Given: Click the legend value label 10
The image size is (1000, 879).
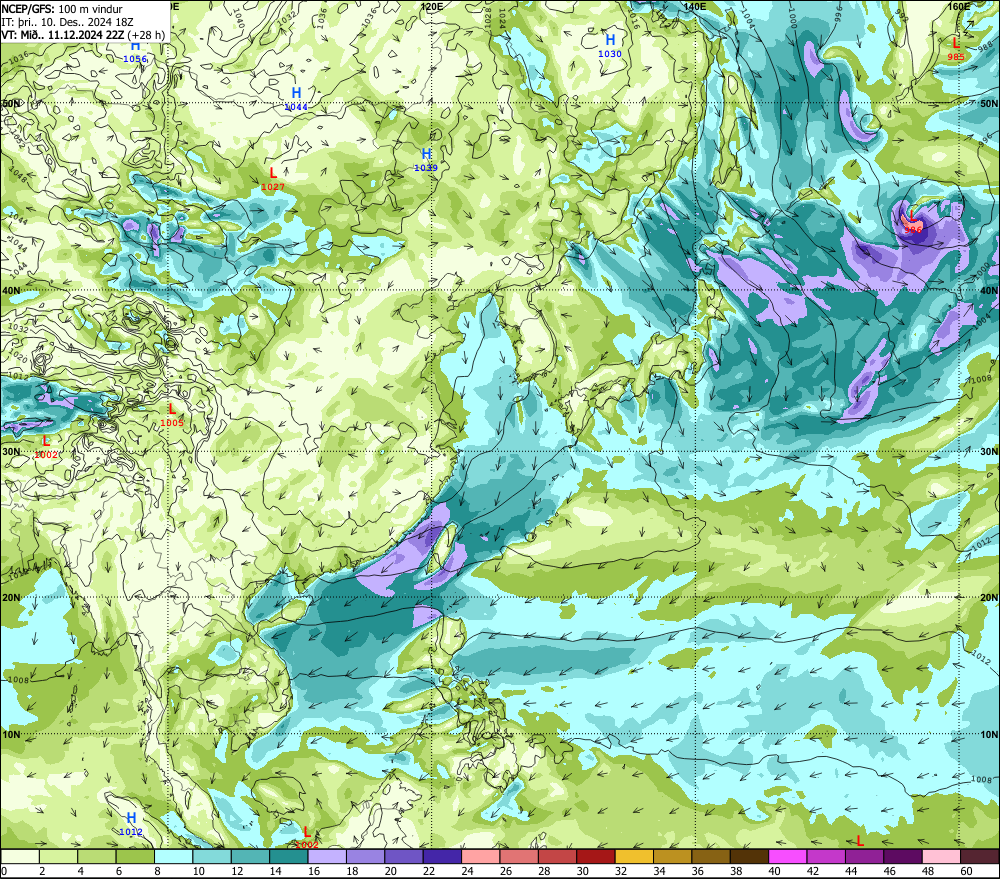Looking at the screenshot, I should (x=198, y=871).
